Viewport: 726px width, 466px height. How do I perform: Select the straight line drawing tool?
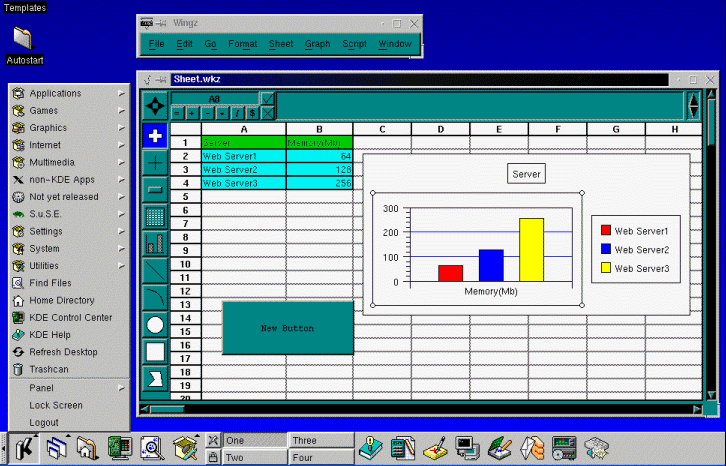pos(155,271)
